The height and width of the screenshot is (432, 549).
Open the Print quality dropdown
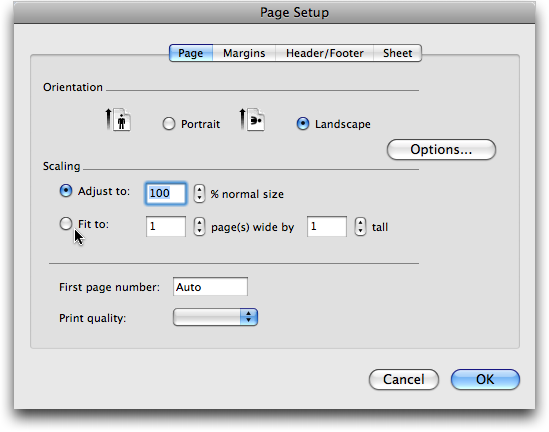click(215, 317)
